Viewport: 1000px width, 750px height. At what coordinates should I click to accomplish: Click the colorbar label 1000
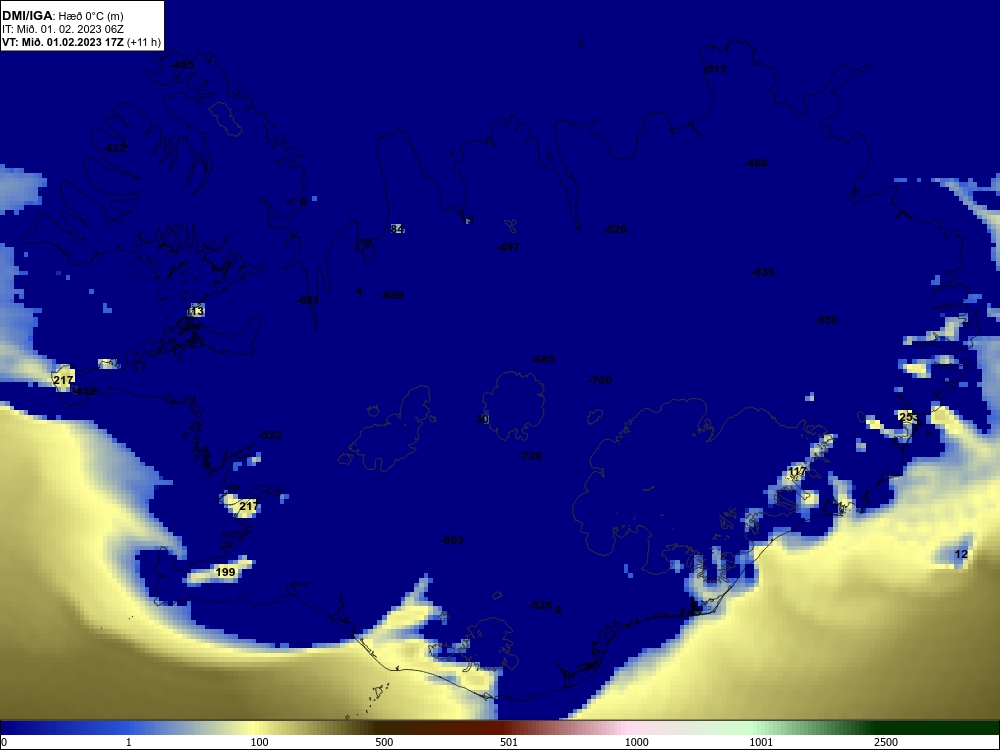(x=636, y=742)
